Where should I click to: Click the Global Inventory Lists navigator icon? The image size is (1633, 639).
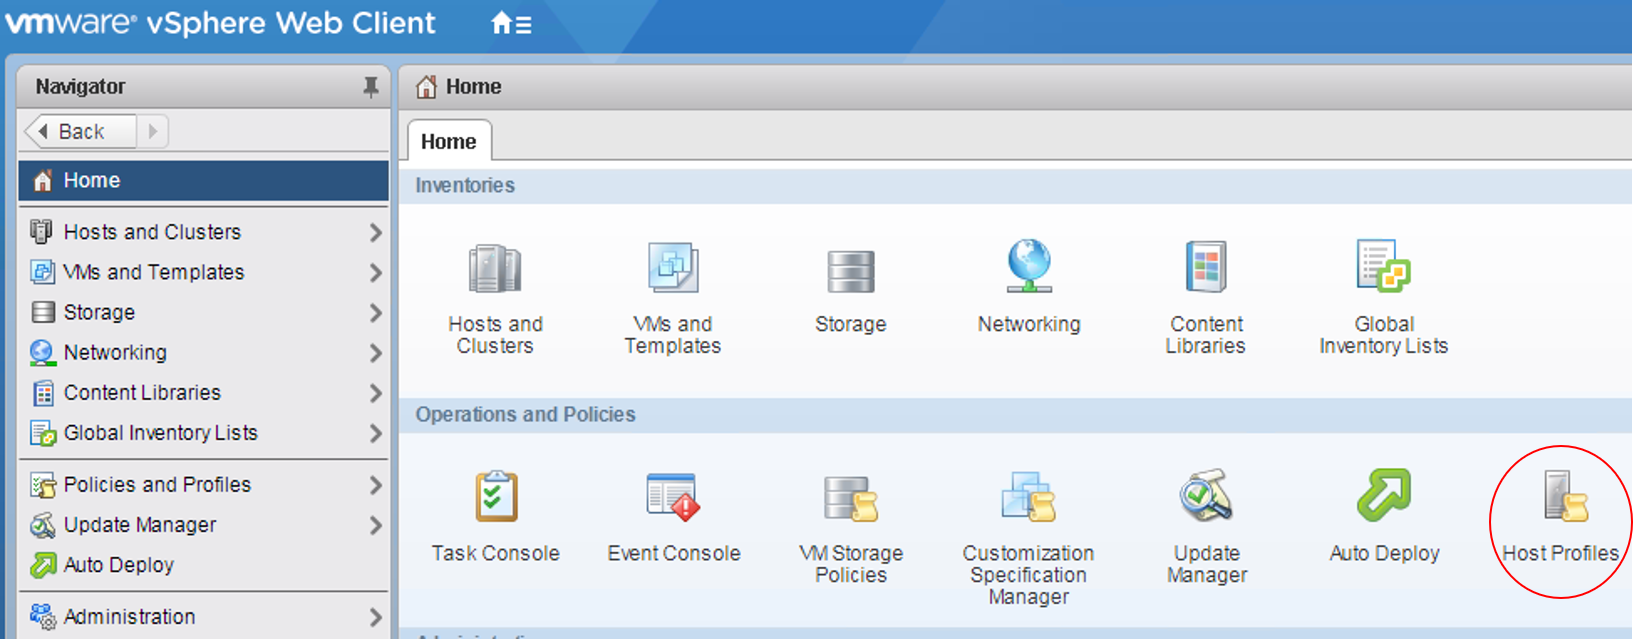point(43,433)
